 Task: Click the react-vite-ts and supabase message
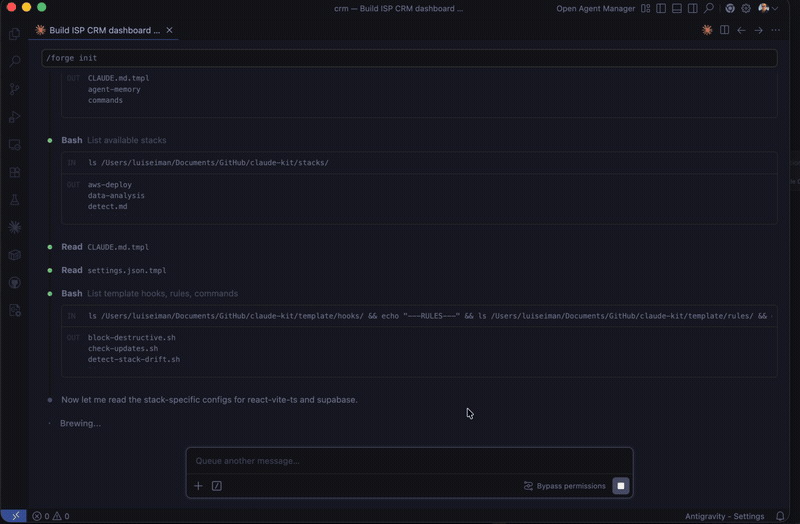point(209,400)
